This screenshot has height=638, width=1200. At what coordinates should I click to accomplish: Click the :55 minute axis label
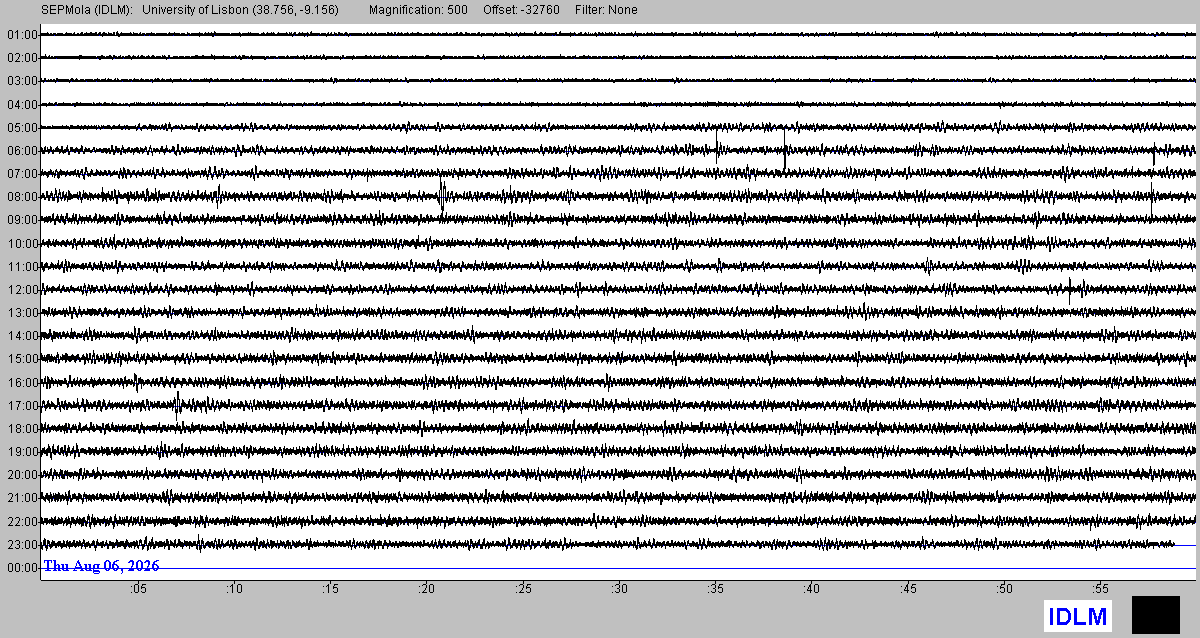(x=1100, y=589)
